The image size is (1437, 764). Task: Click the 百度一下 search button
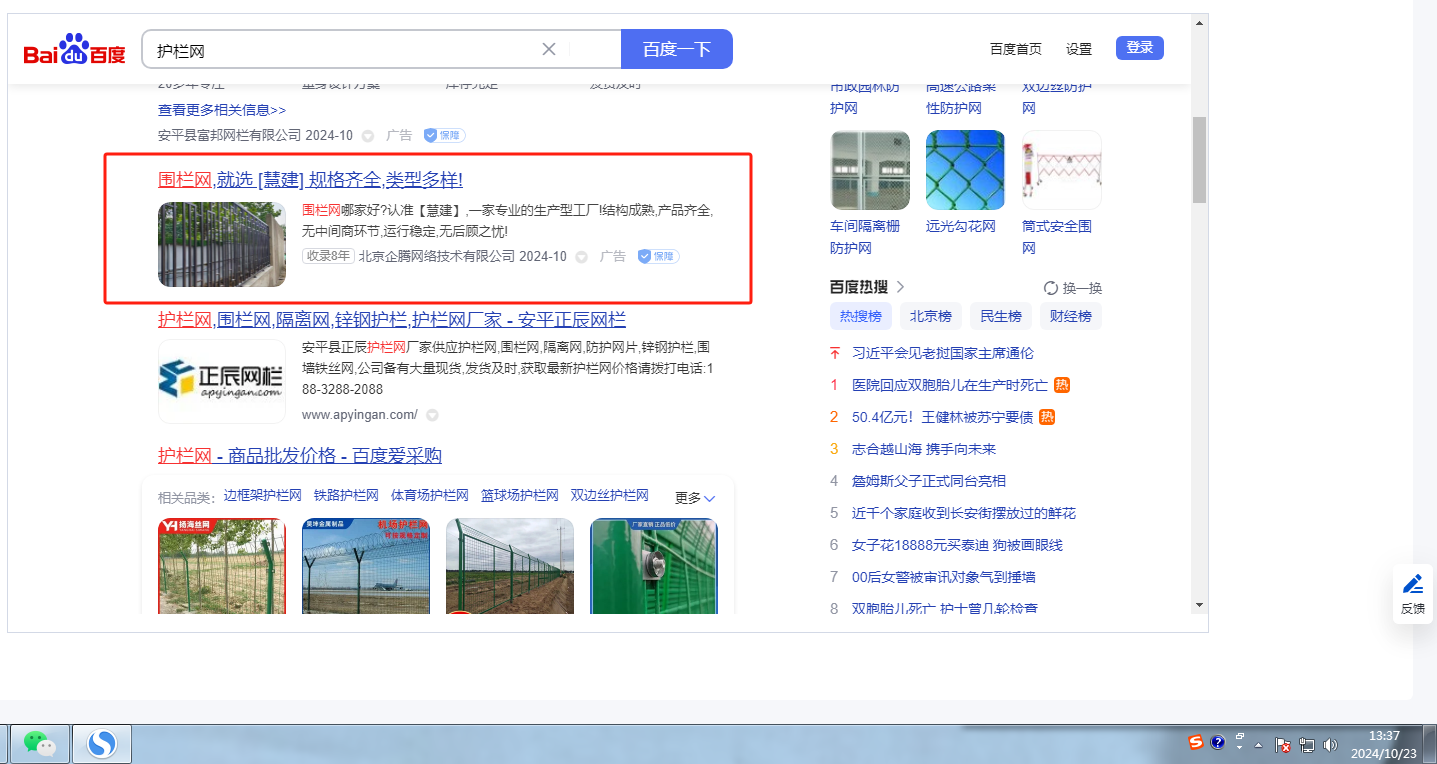(x=677, y=49)
